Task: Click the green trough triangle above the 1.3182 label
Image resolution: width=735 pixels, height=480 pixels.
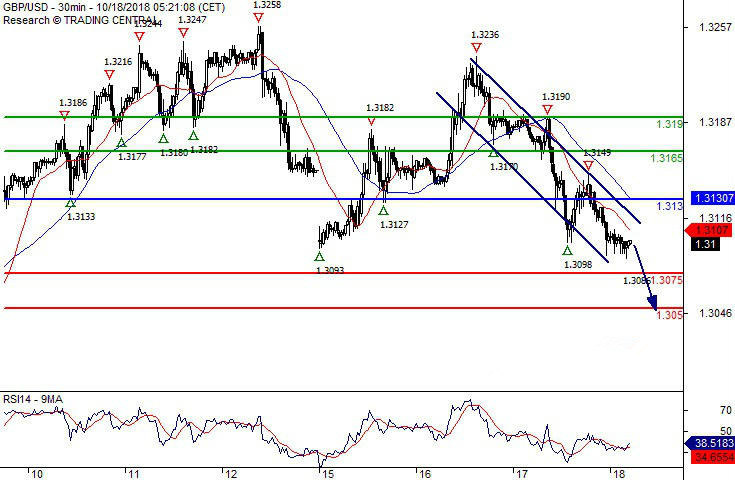Action: tap(194, 135)
